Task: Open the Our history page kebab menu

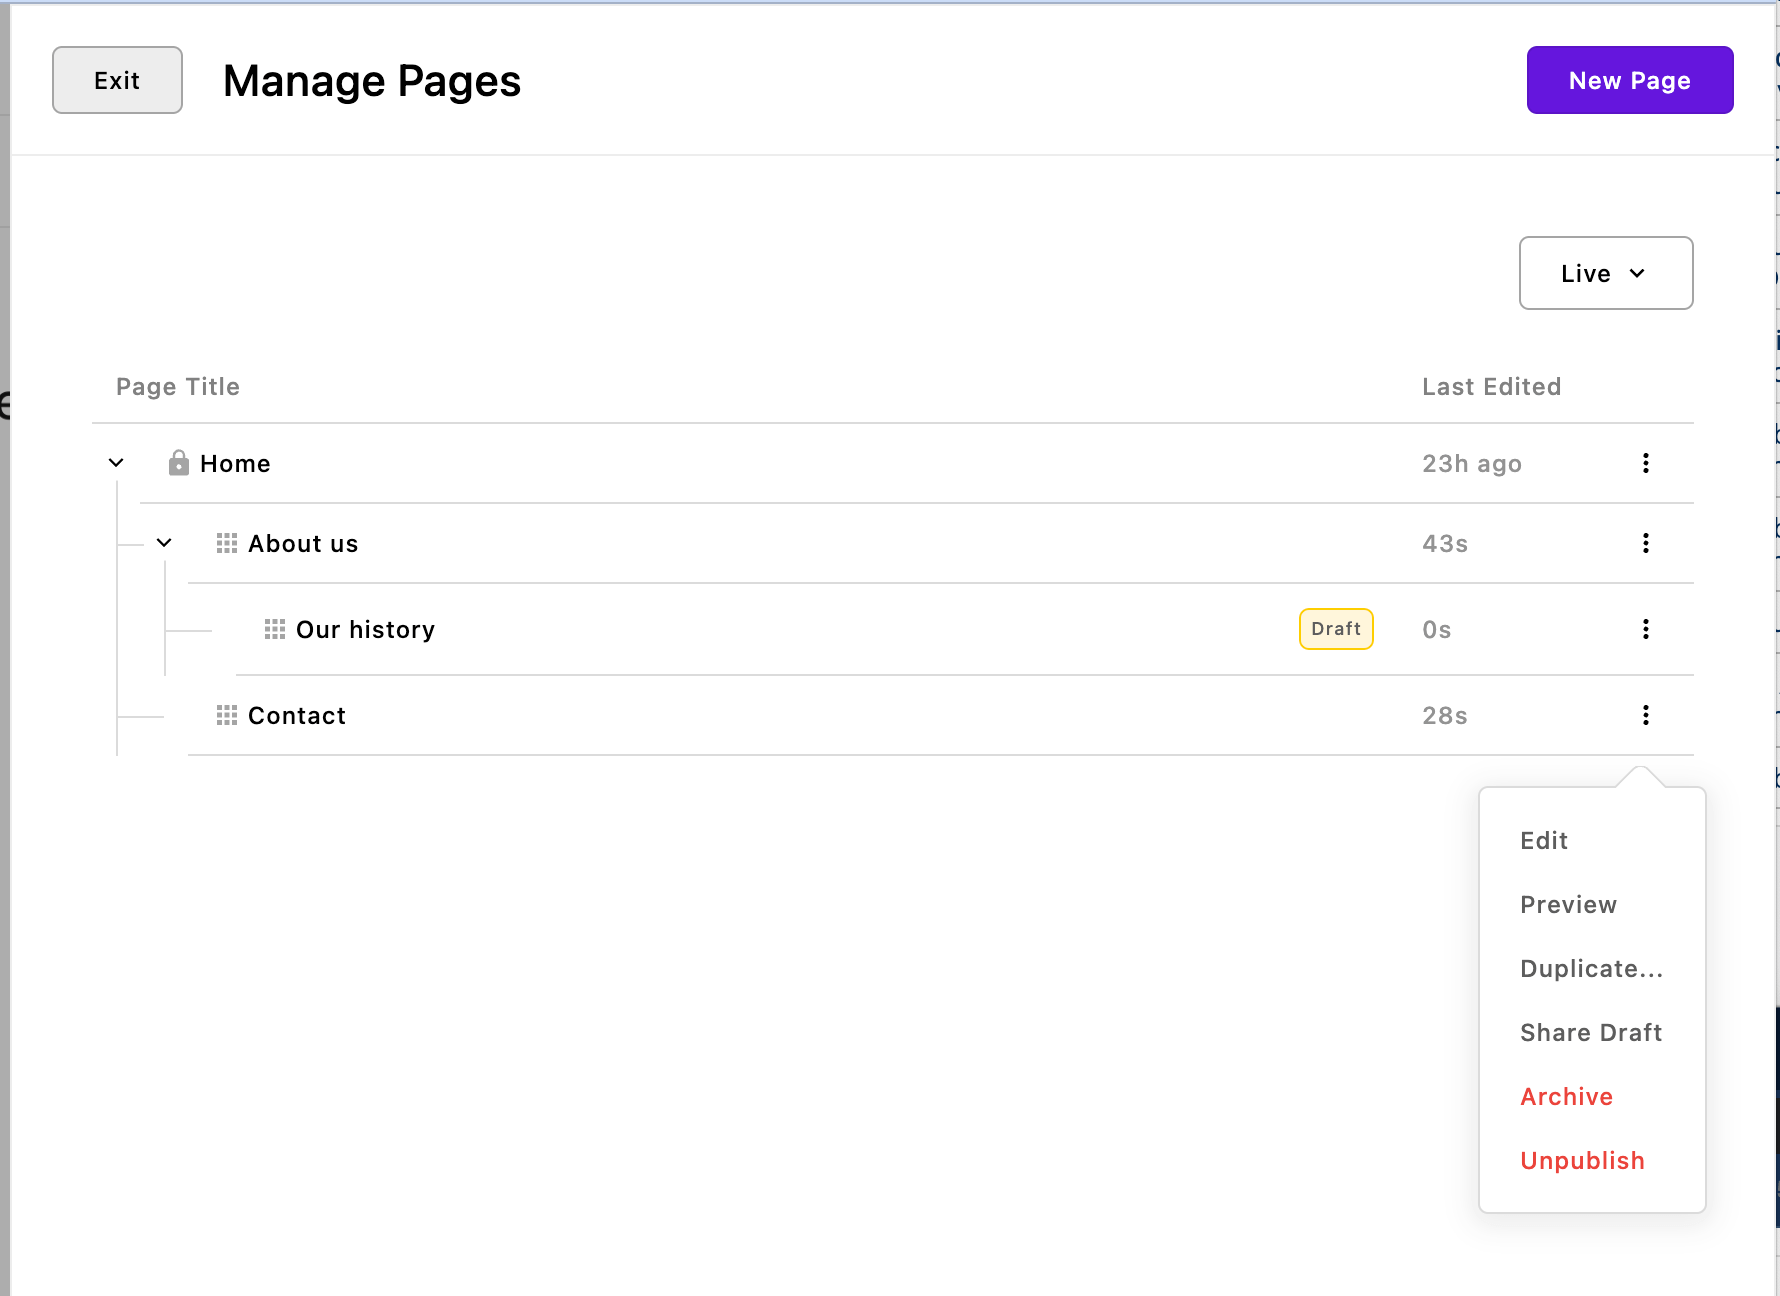Action: coord(1646,629)
